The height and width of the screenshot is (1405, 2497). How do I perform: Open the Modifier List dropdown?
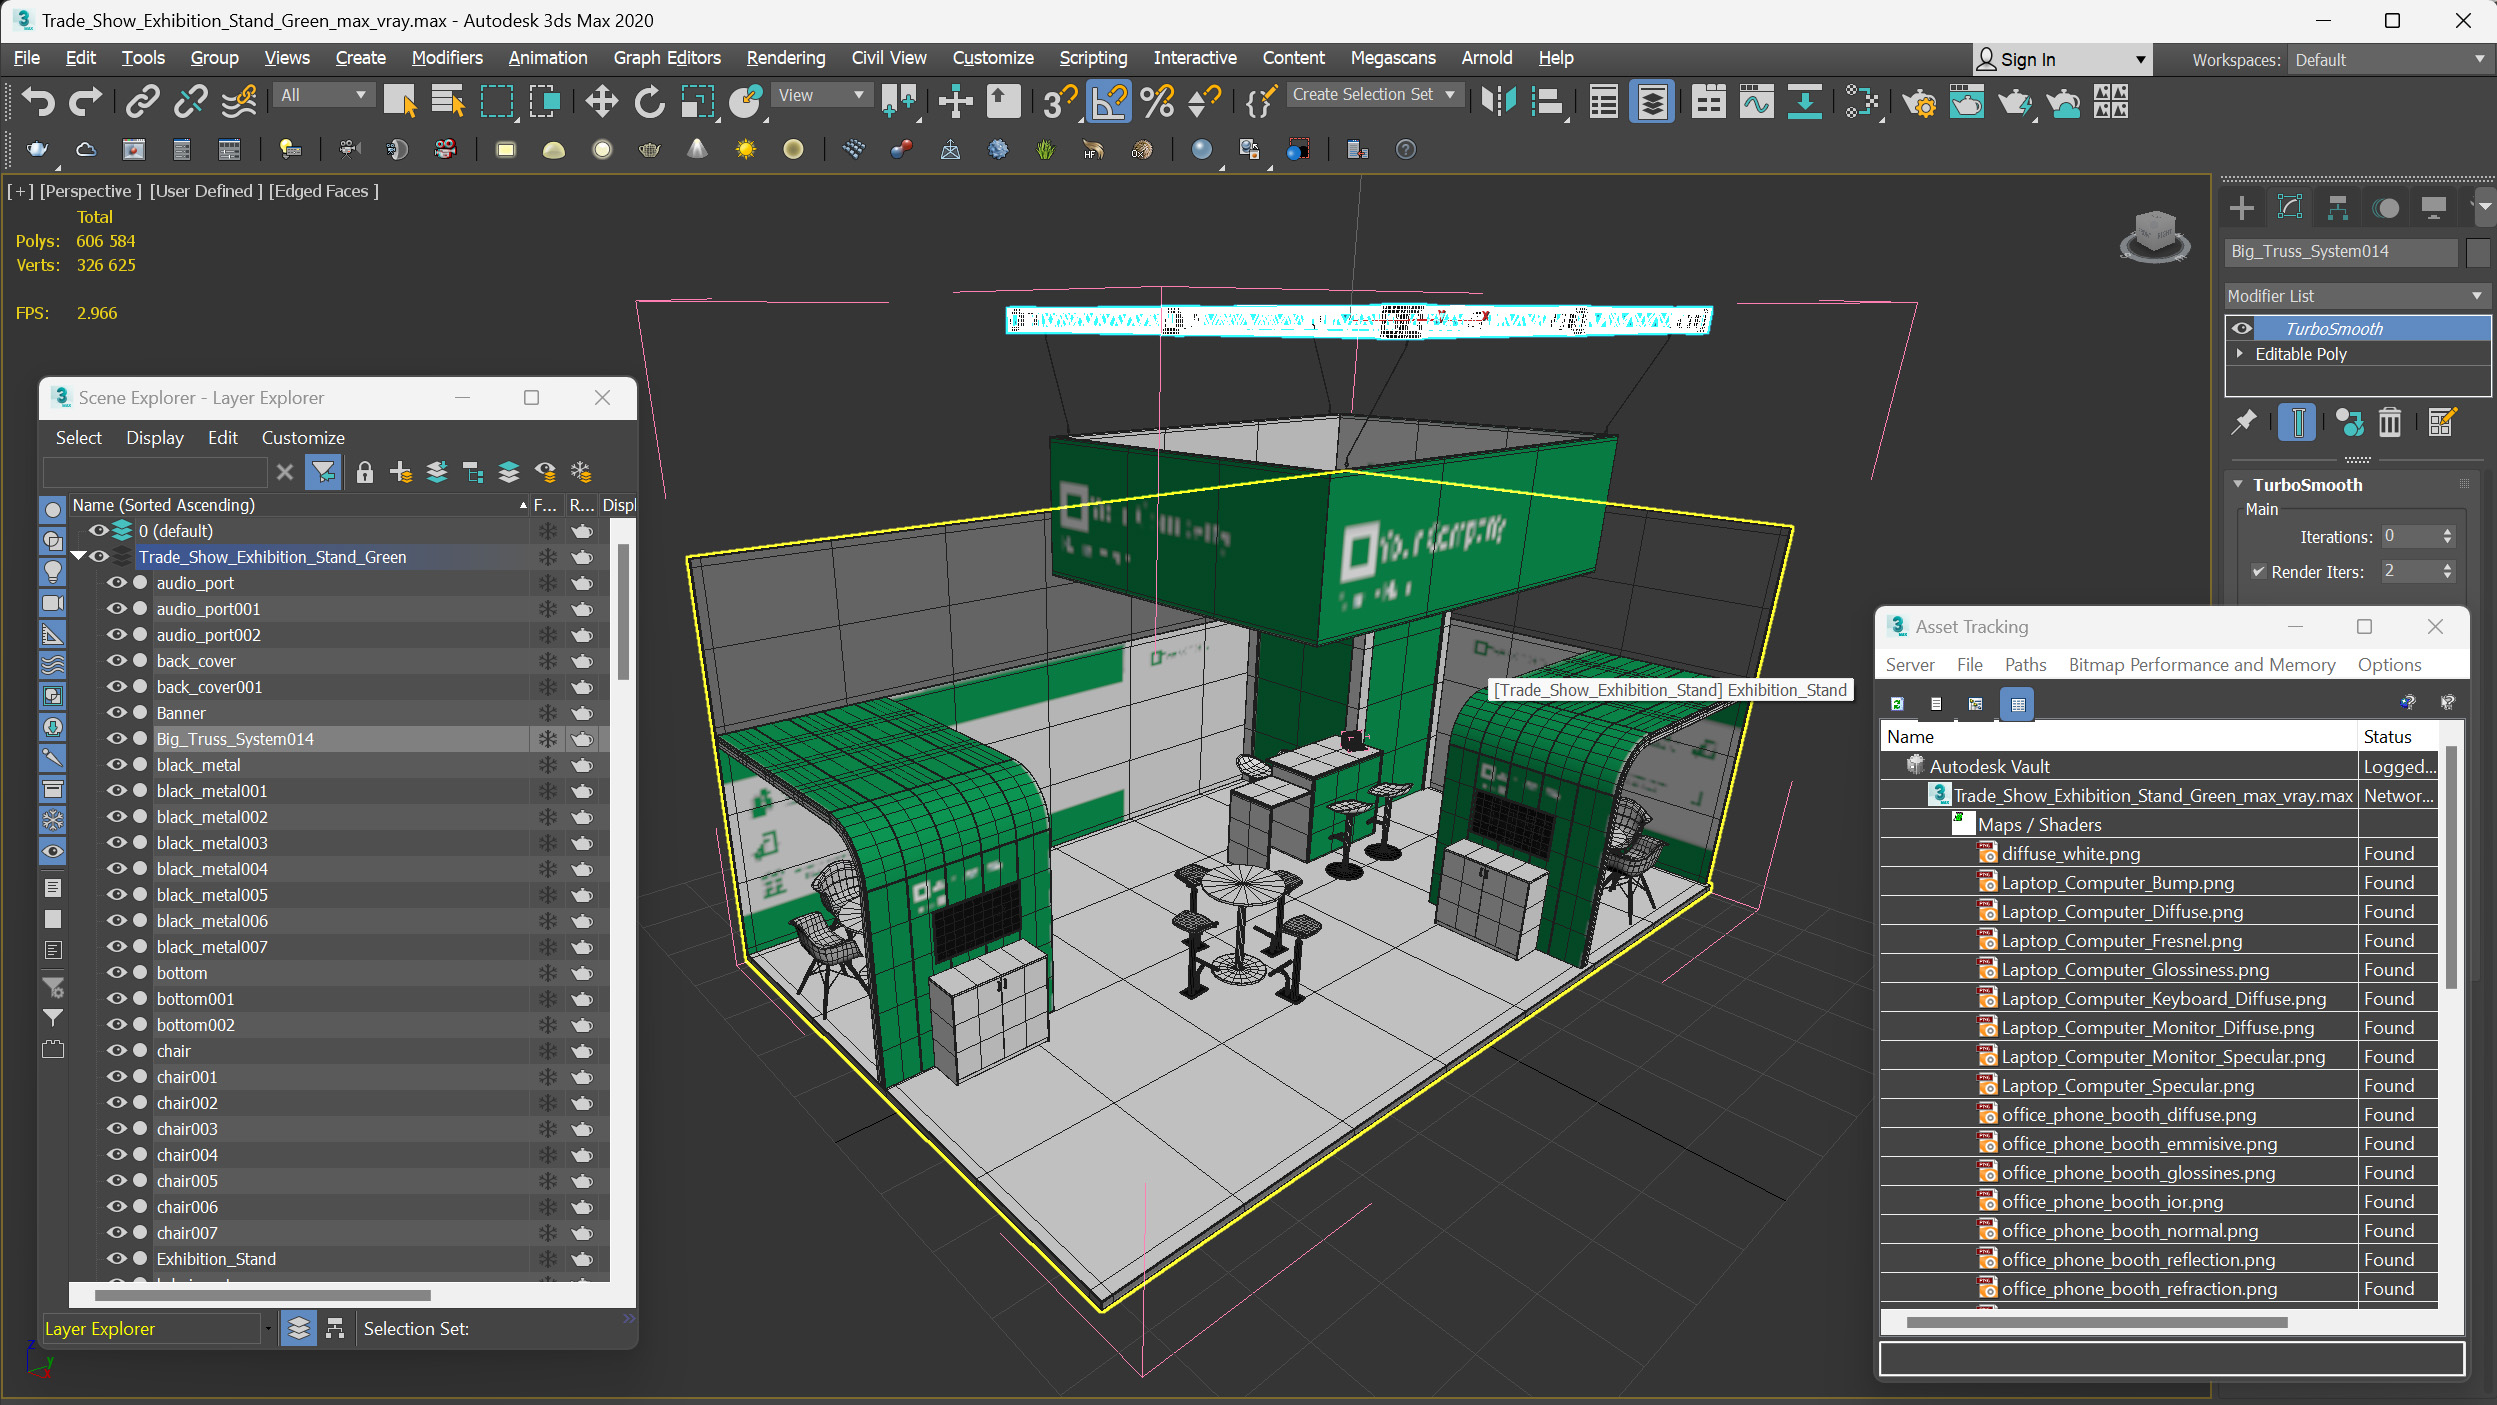click(x=2355, y=296)
